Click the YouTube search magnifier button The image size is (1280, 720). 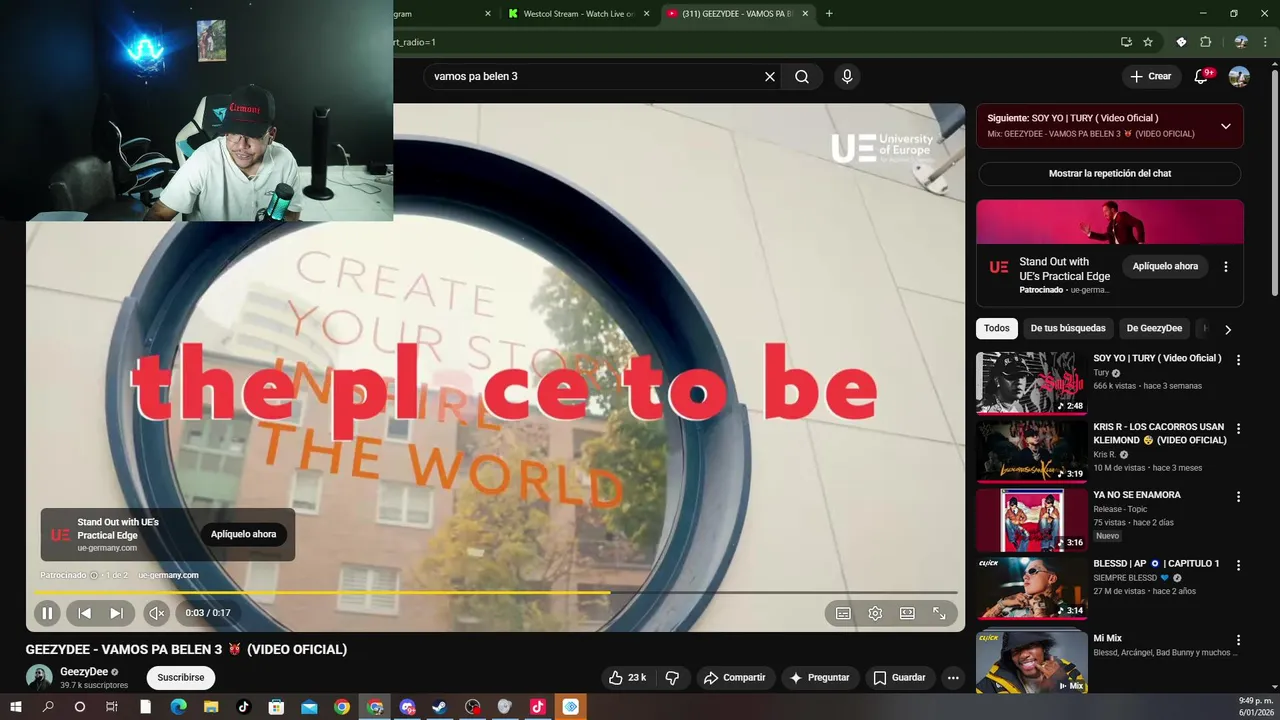coord(802,77)
